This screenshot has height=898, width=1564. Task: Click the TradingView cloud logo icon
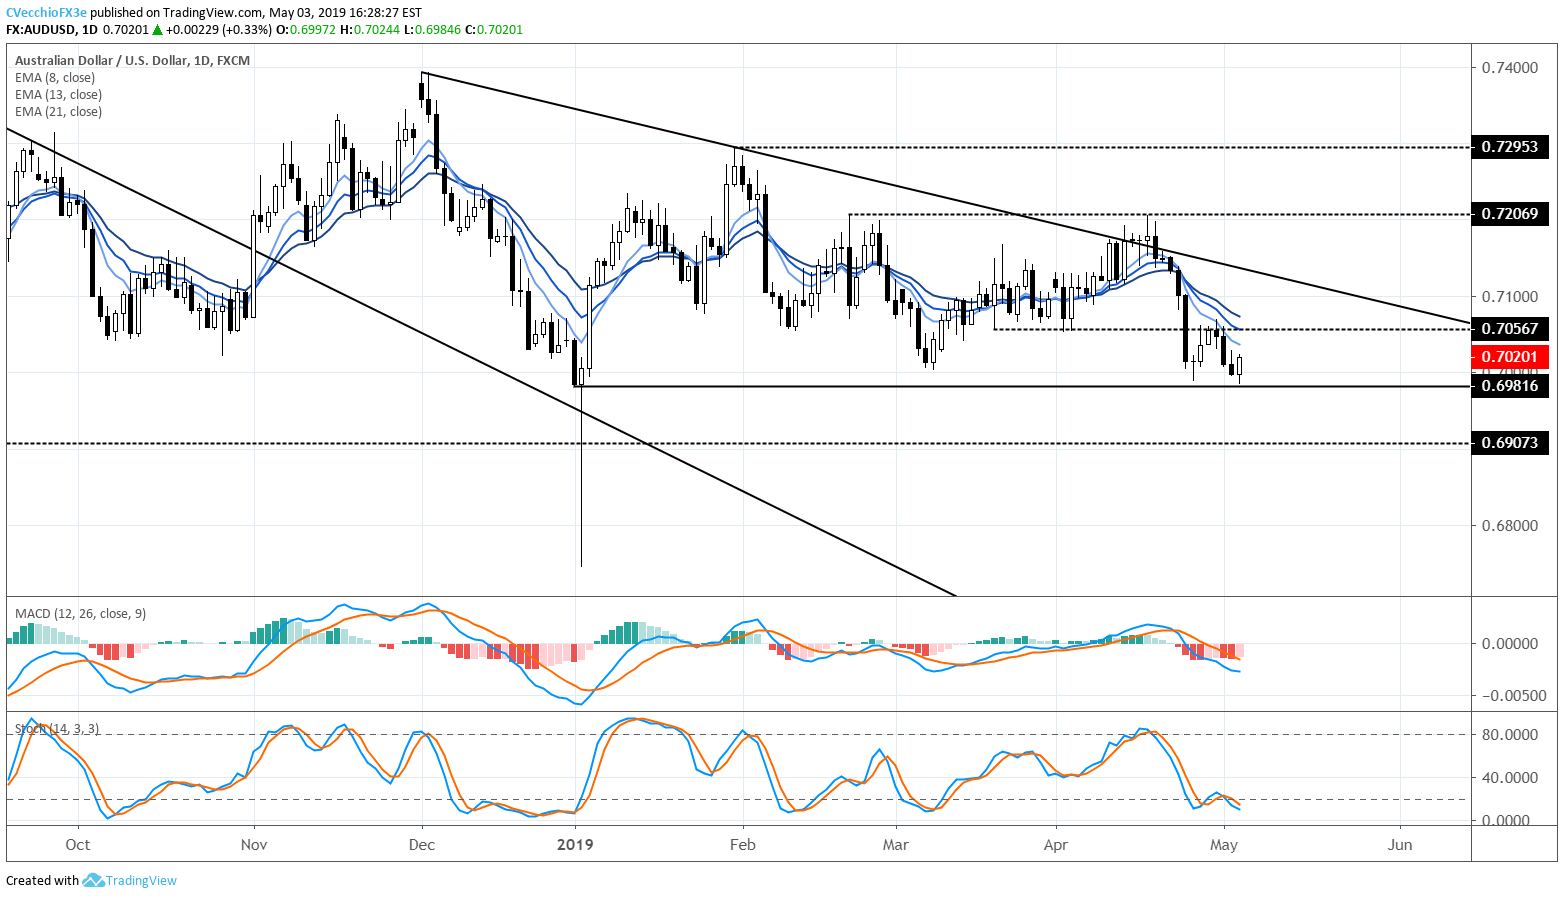click(x=93, y=880)
